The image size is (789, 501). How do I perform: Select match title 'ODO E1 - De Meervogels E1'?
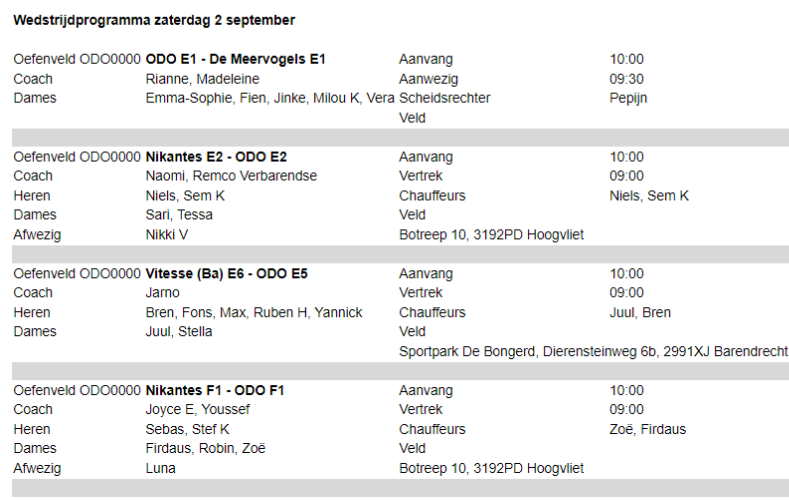tap(236, 60)
